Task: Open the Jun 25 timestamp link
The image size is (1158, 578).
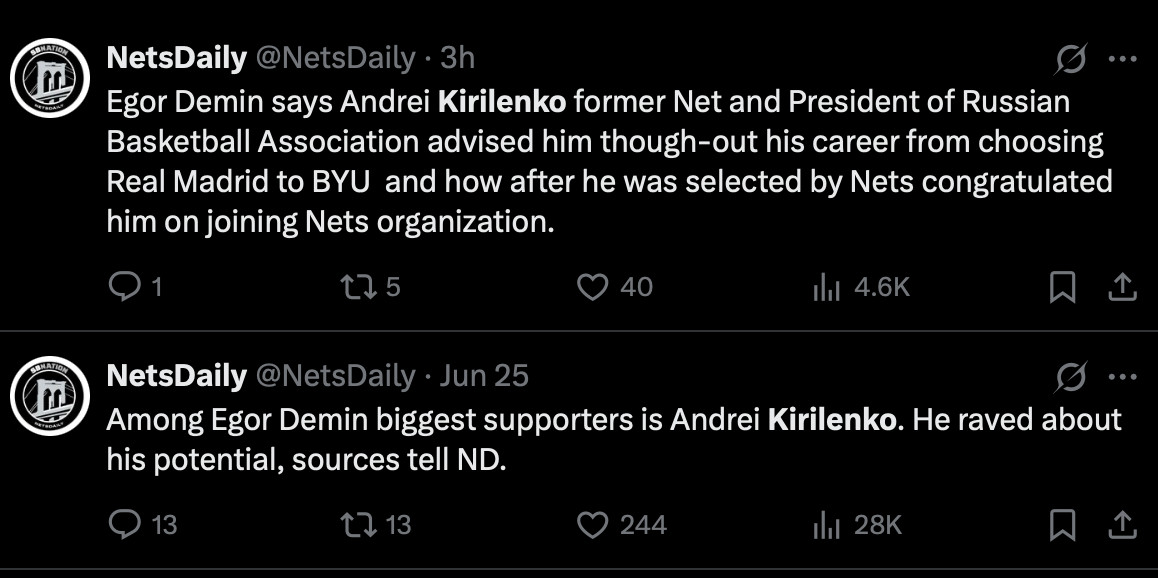Action: (484, 376)
